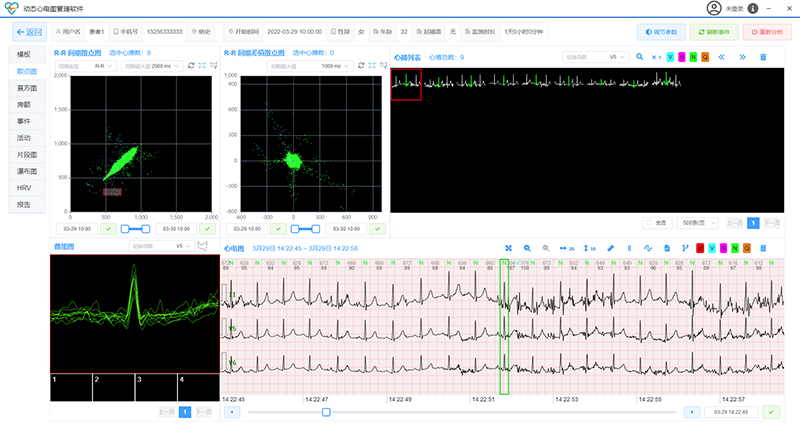The height and width of the screenshot is (434, 800).
Task: Check the 全选 select-all checkbox
Action: [x=648, y=223]
